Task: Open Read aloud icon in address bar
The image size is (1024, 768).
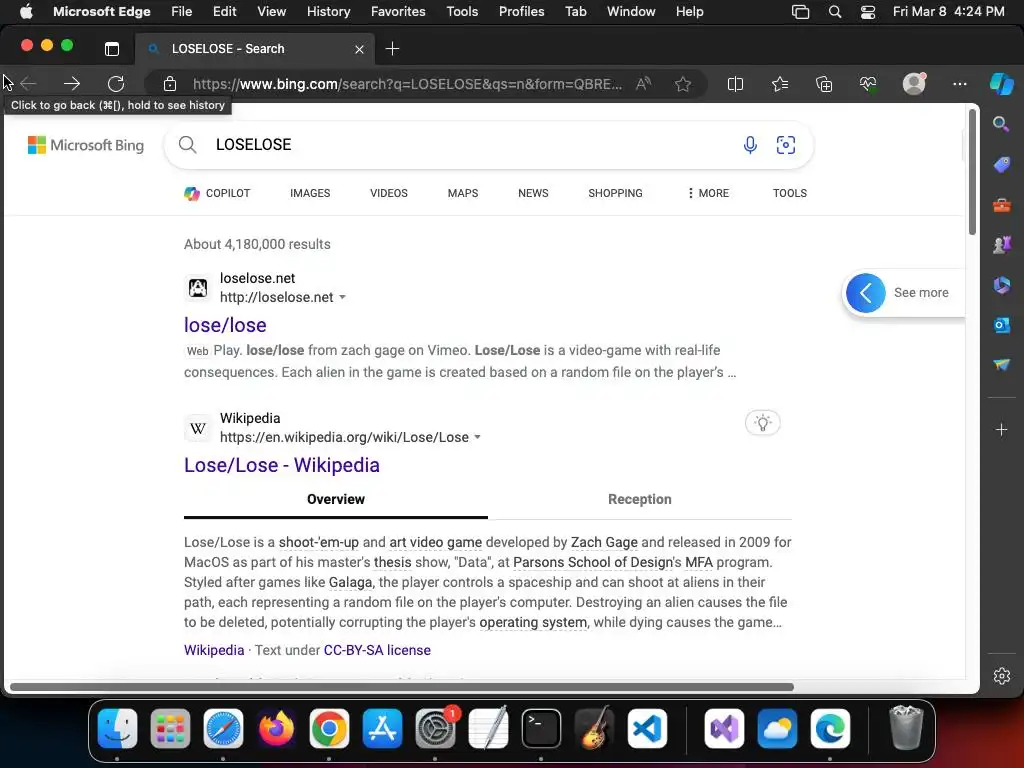Action: click(x=643, y=84)
